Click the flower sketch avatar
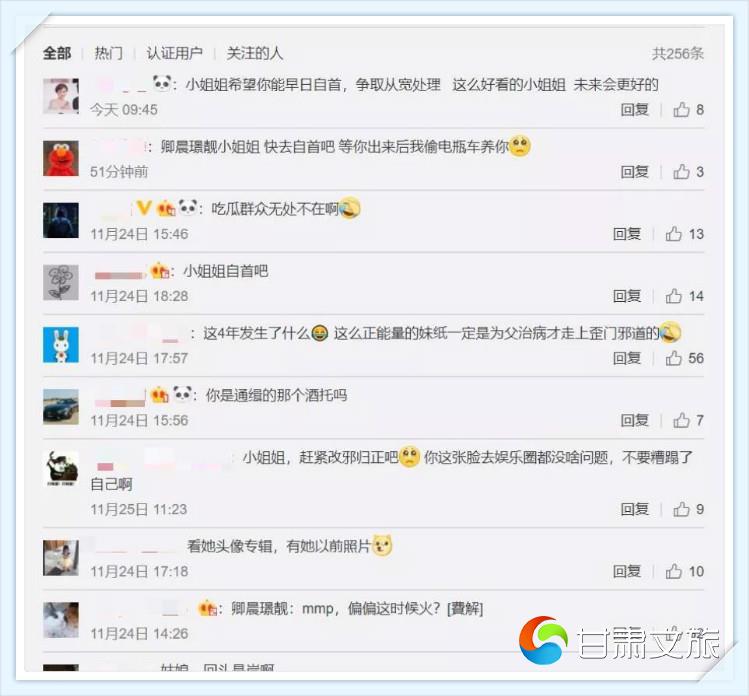The image size is (749, 696). point(61,282)
